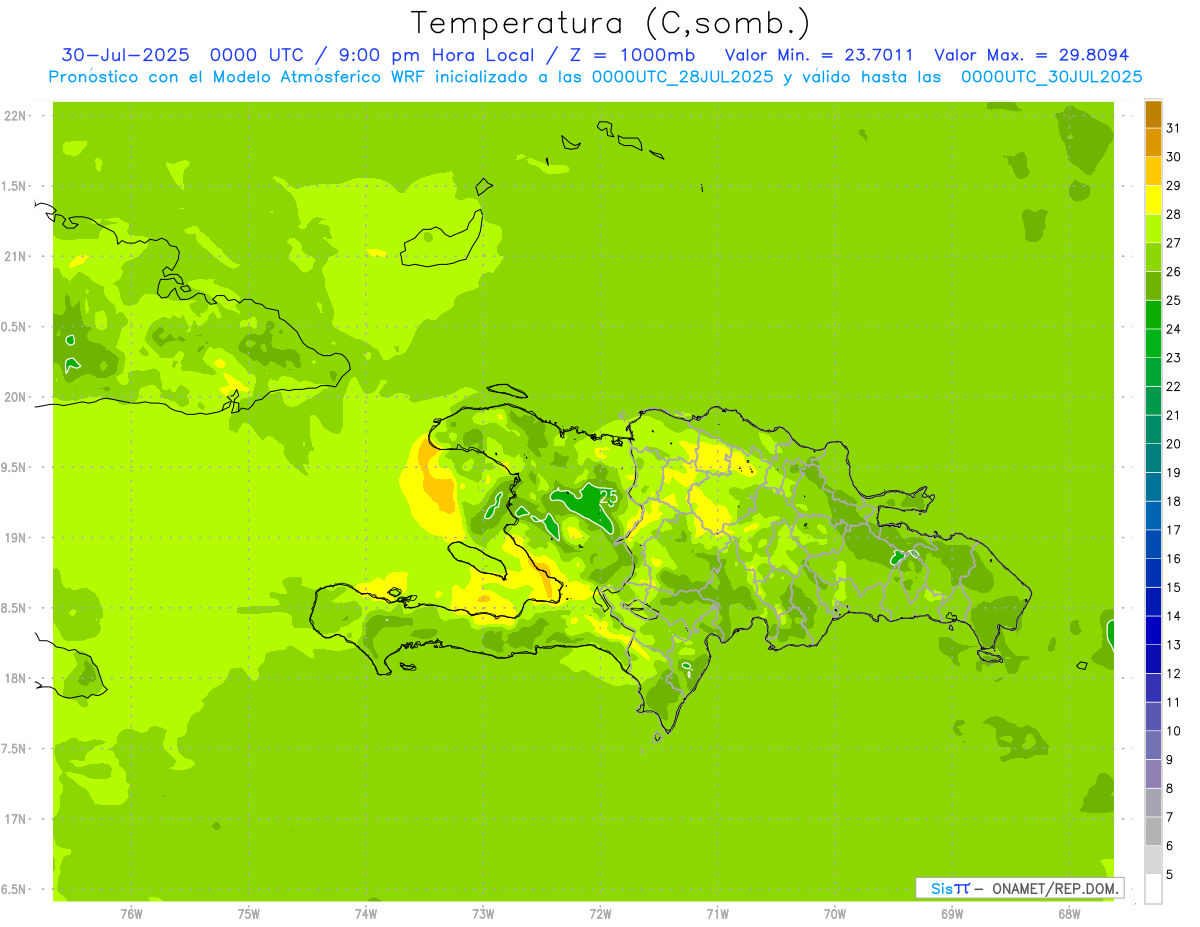Pick white legend swatch below 5

pos(1153,889)
